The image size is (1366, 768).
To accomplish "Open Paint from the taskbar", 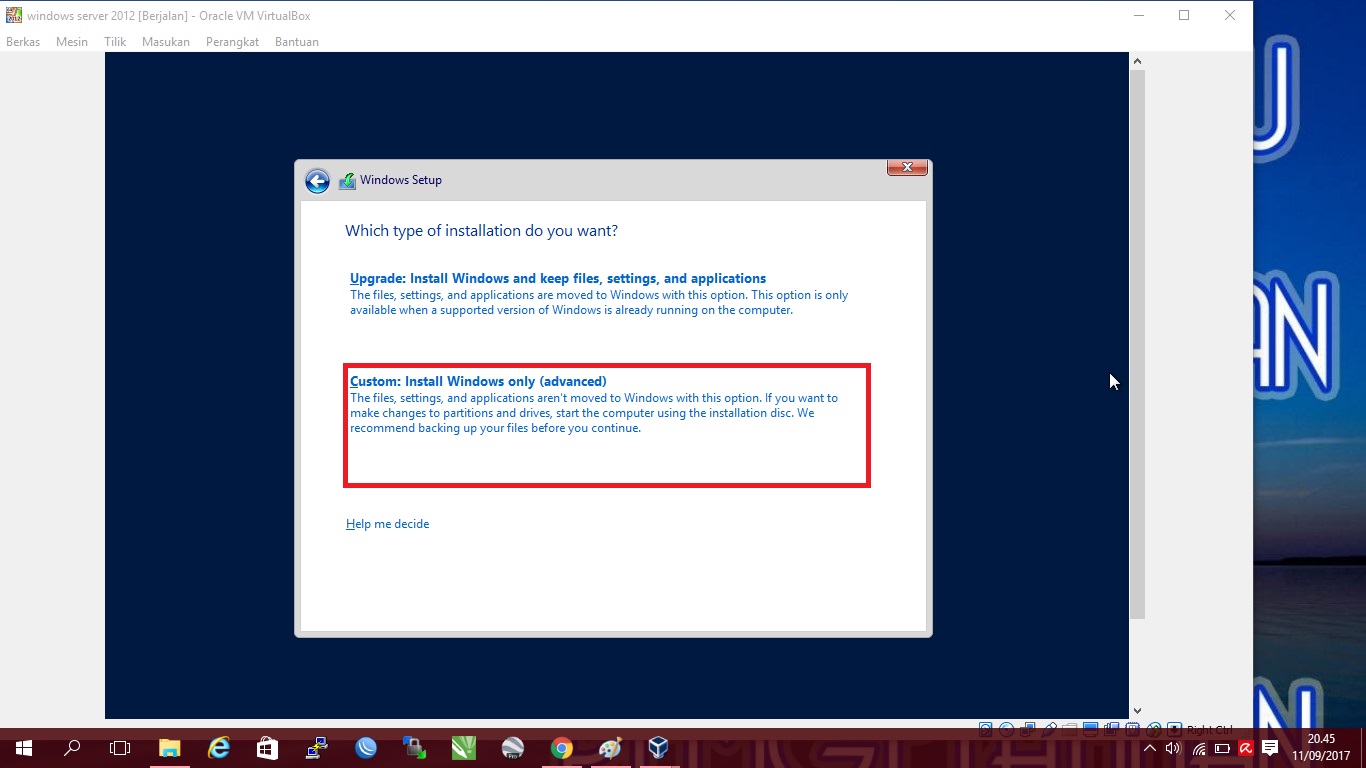I will coord(610,748).
